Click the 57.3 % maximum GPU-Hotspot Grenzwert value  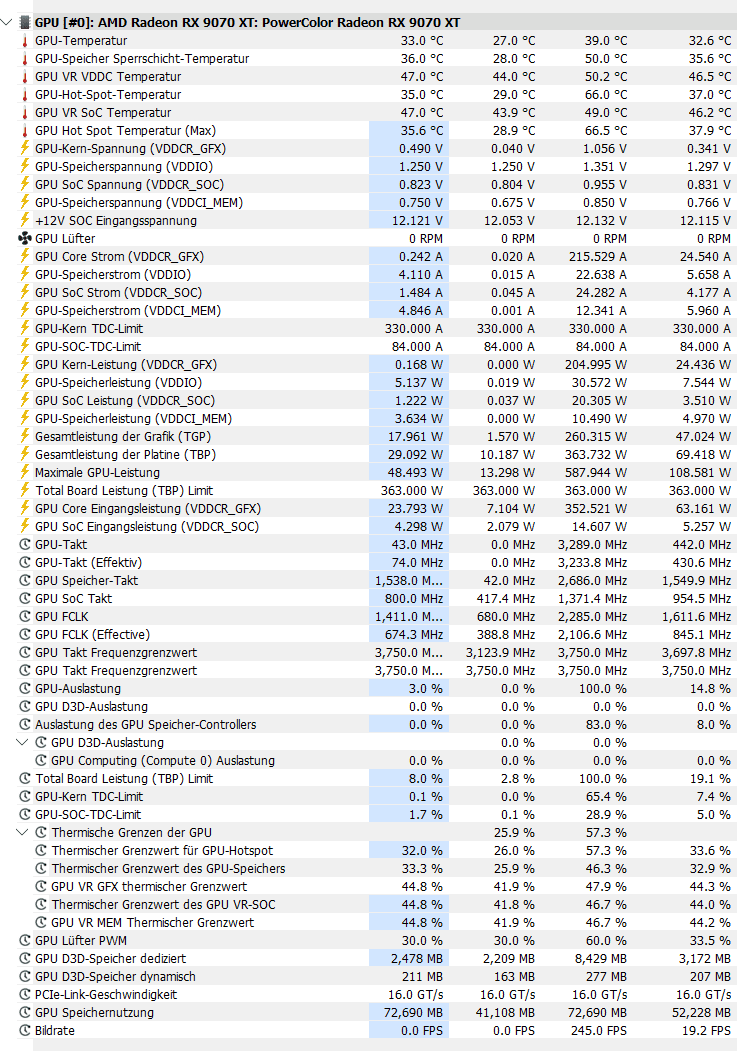(x=607, y=851)
